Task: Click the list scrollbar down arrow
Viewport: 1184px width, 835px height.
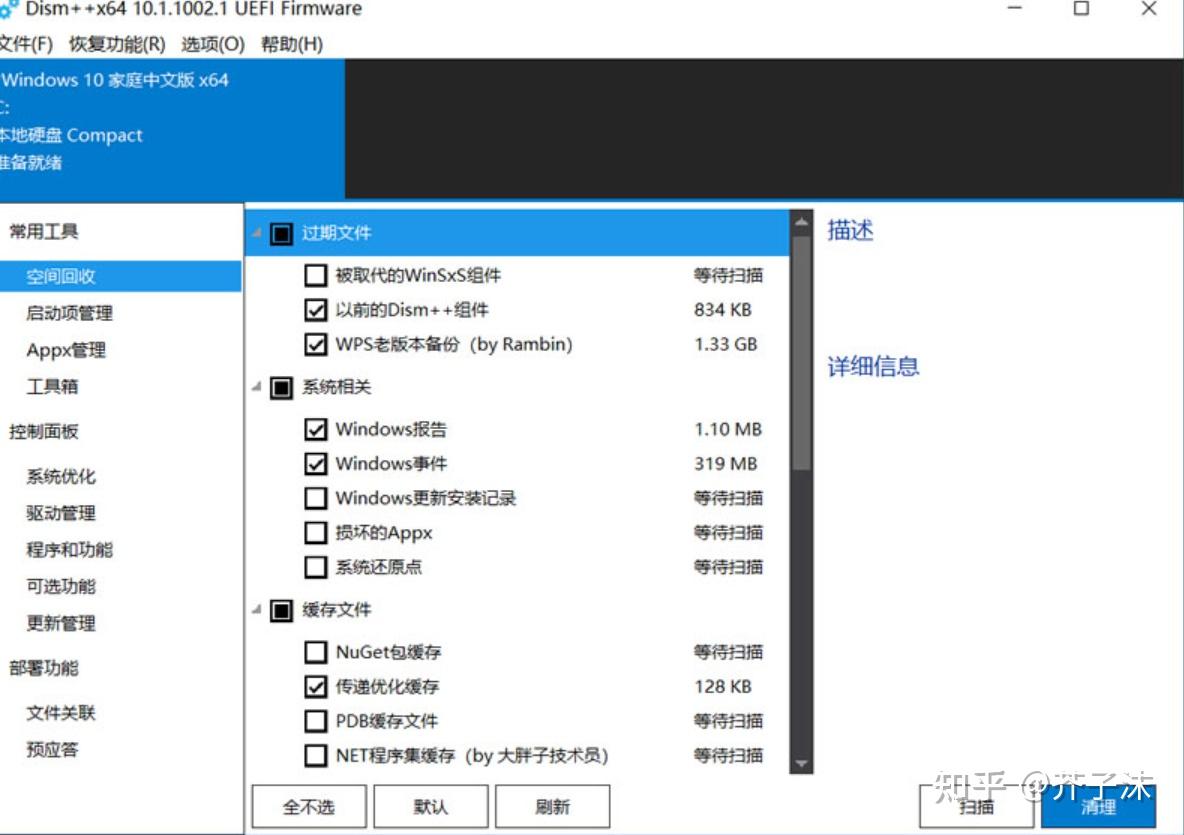Action: tap(801, 763)
